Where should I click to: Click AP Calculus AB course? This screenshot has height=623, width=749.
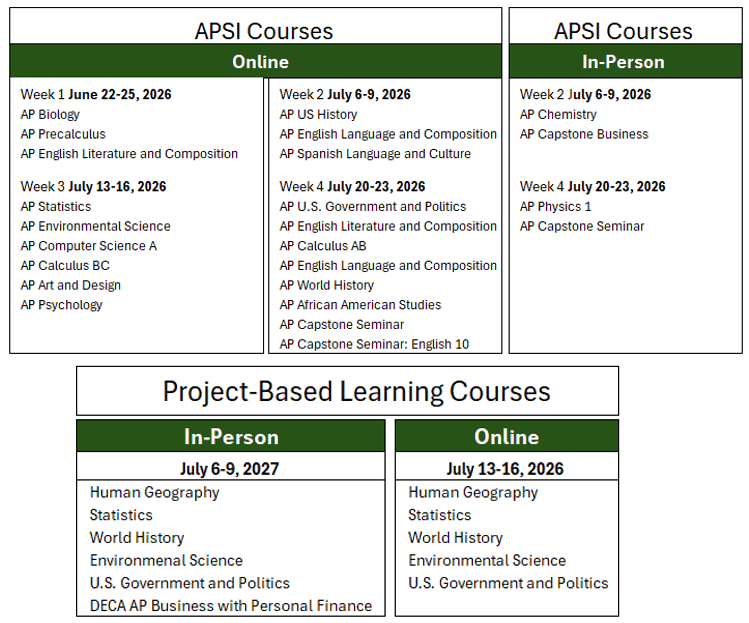[323, 246]
